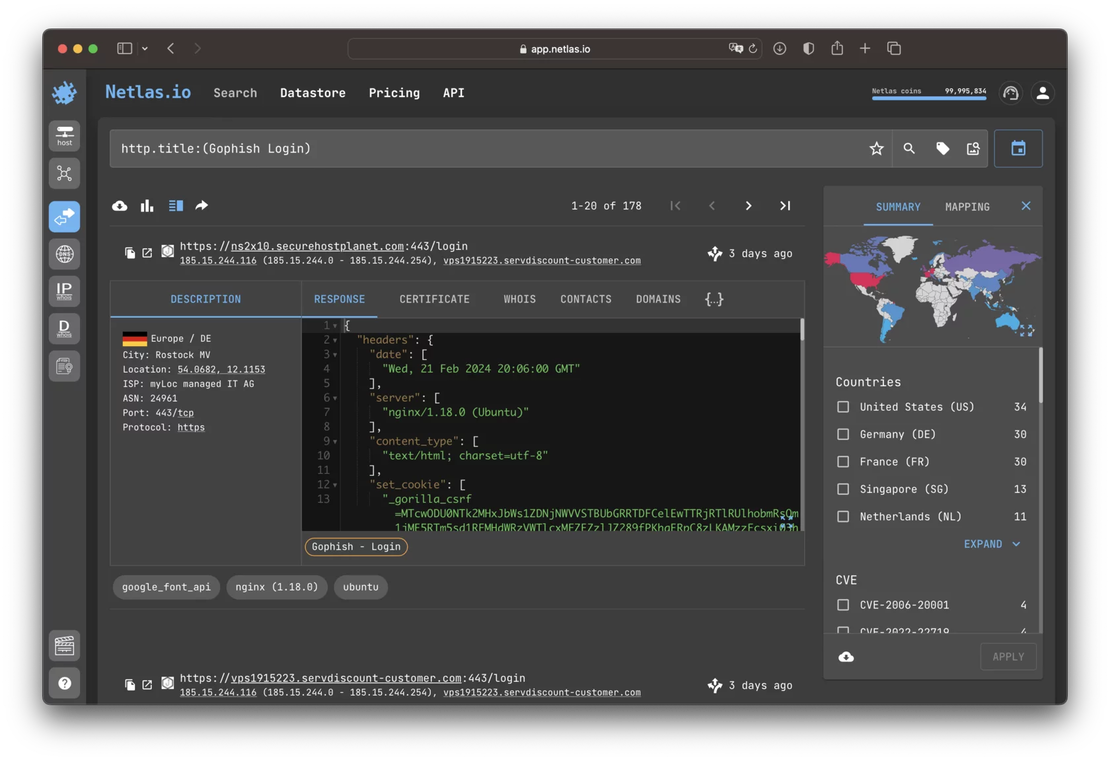Select the Host search tool in sidebar
This screenshot has height=761, width=1110.
pyautogui.click(x=64, y=135)
